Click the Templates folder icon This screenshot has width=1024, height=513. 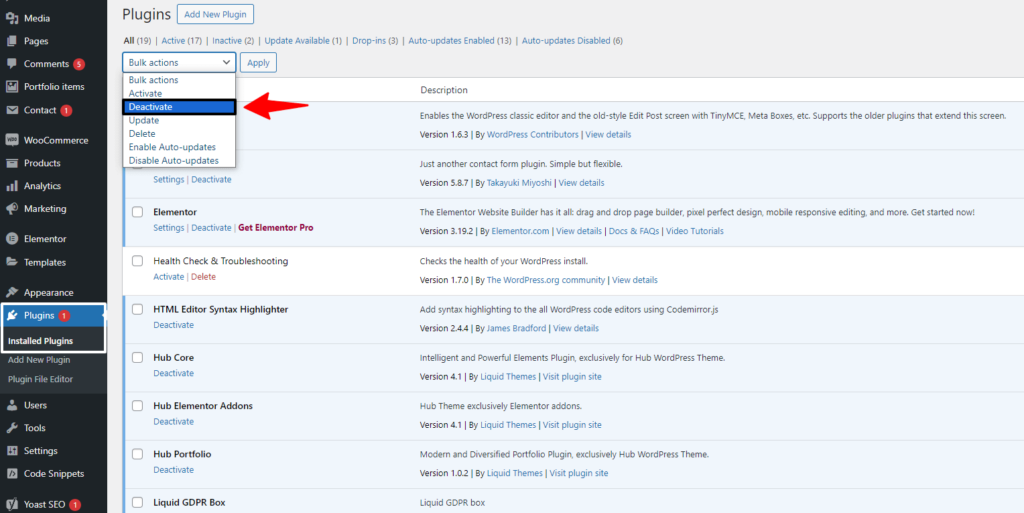tap(12, 262)
